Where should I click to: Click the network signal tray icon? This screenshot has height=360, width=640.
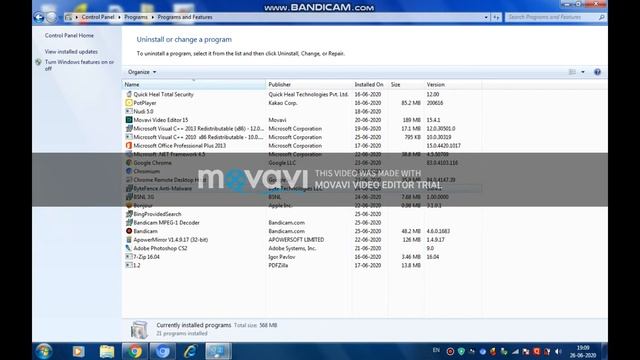(515, 351)
